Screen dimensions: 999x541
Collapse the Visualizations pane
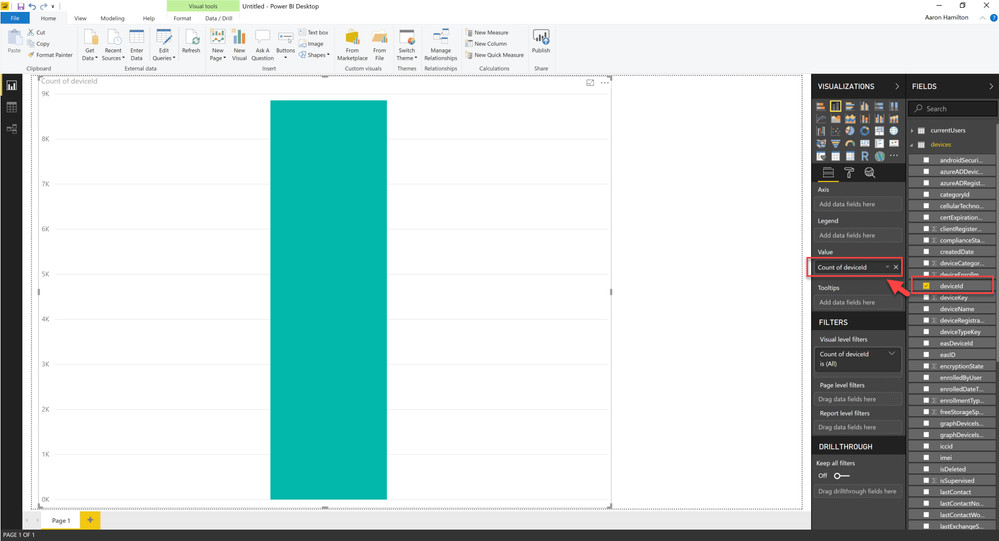pos(897,86)
